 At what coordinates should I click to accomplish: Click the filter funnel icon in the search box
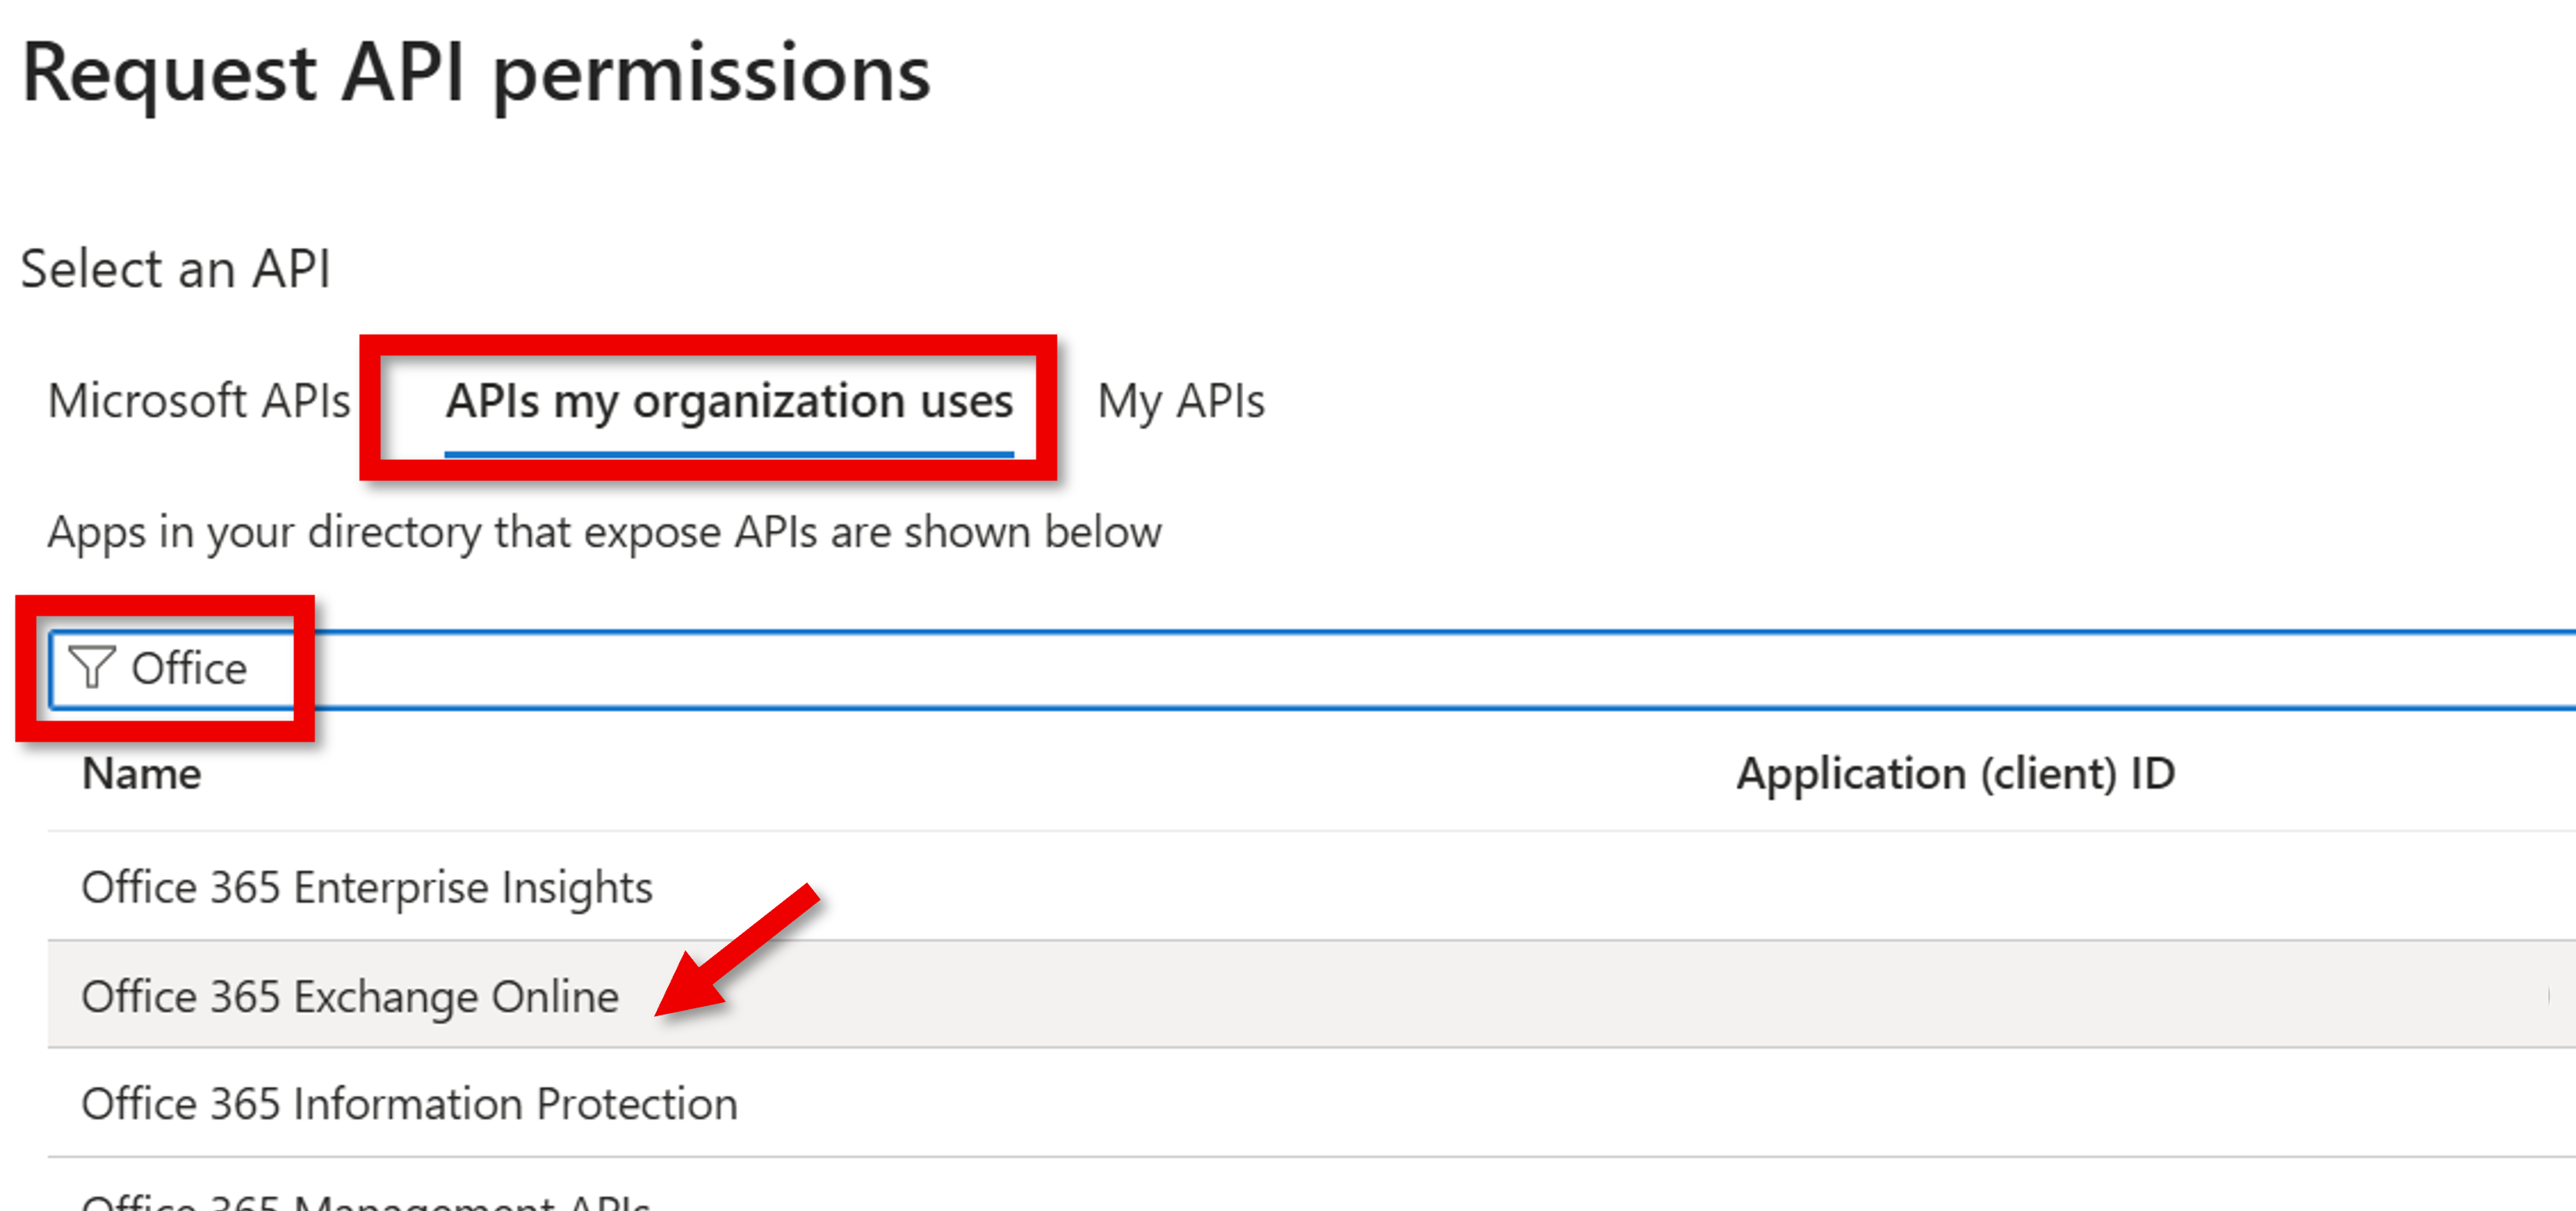[x=91, y=669]
